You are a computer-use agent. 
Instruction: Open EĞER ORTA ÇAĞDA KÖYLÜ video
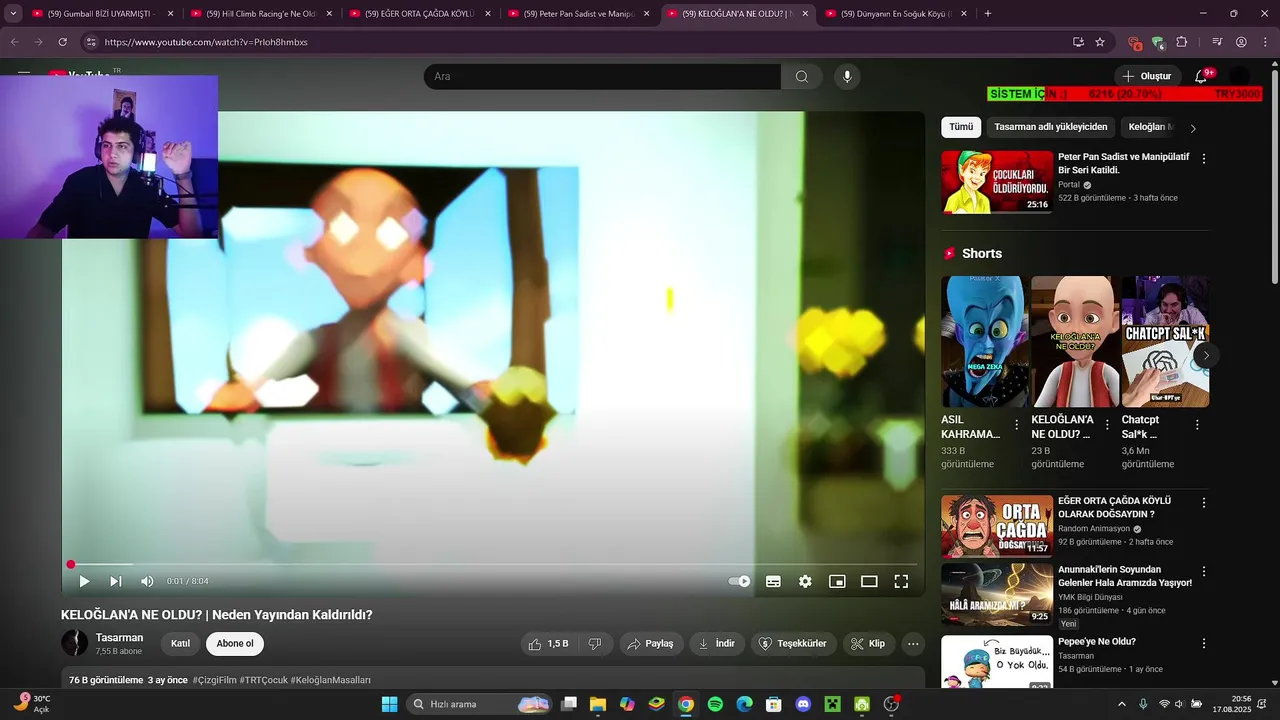[997, 526]
